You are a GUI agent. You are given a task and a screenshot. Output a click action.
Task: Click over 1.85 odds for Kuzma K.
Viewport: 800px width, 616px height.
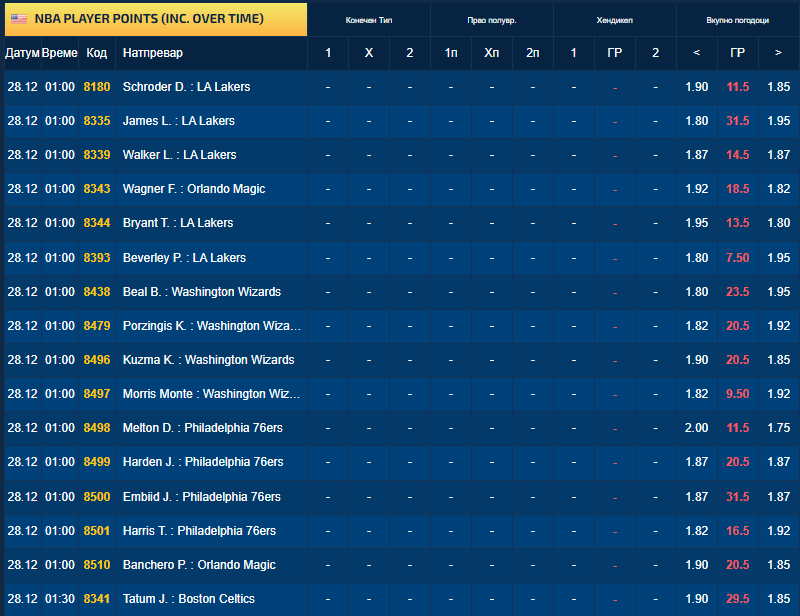pos(779,360)
